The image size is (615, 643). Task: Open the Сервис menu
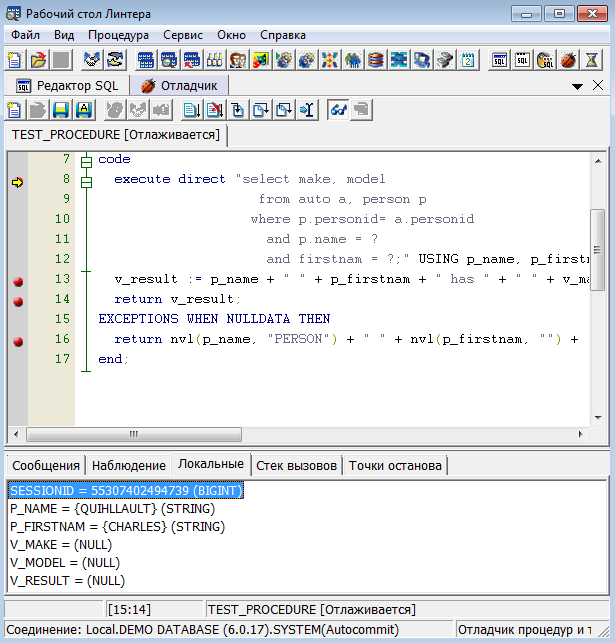[182, 35]
